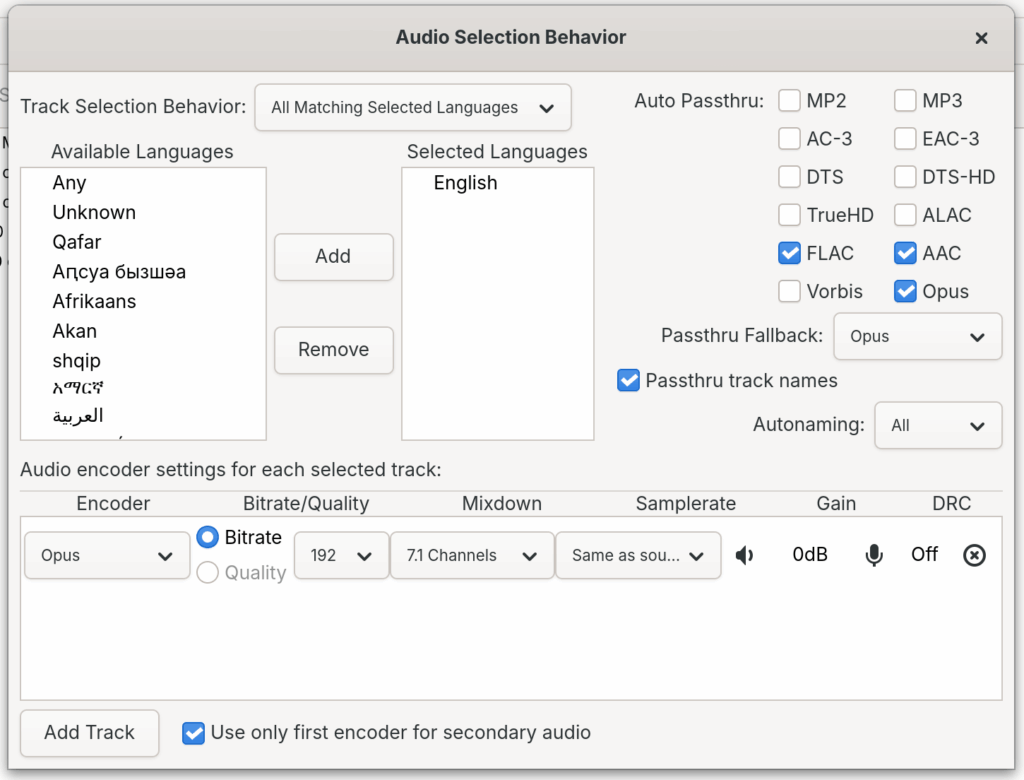1024x780 pixels.
Task: Select English in Selected Languages
Action: point(466,183)
